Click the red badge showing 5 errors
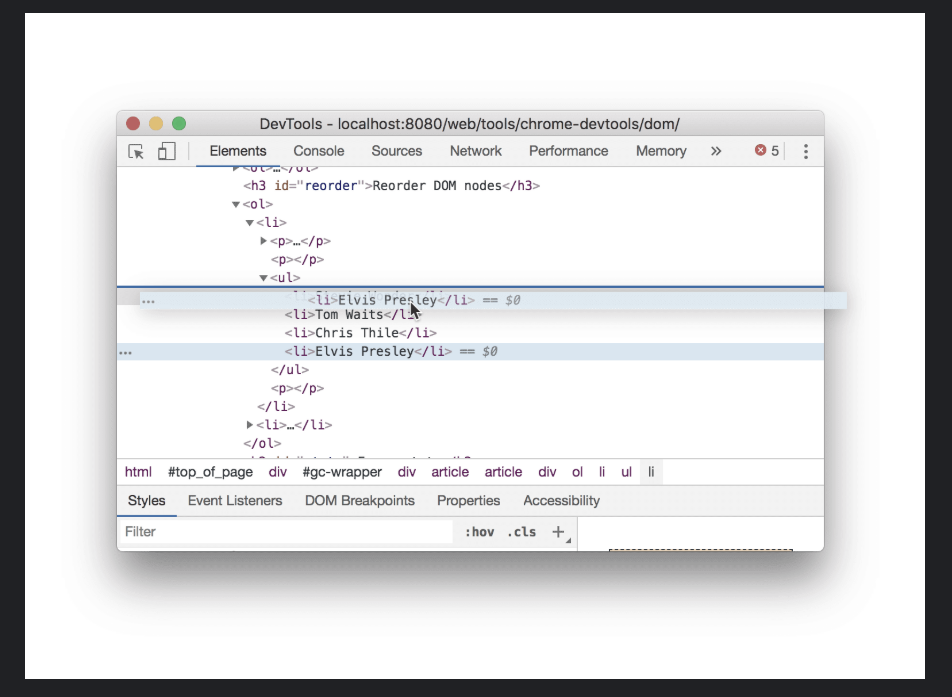Image resolution: width=952 pixels, height=697 pixels. click(764, 151)
